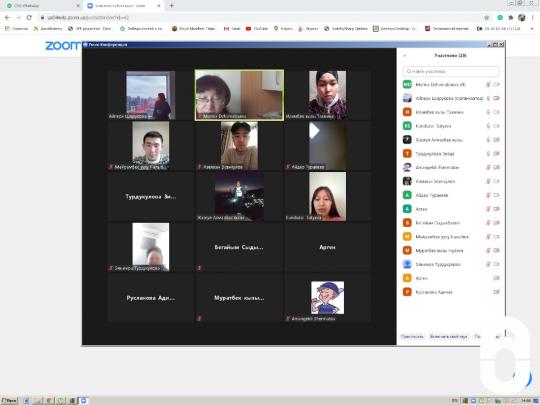Toggle camera icon next to Артен in the list
This screenshot has width=540, height=405.
pyautogui.click(x=496, y=278)
